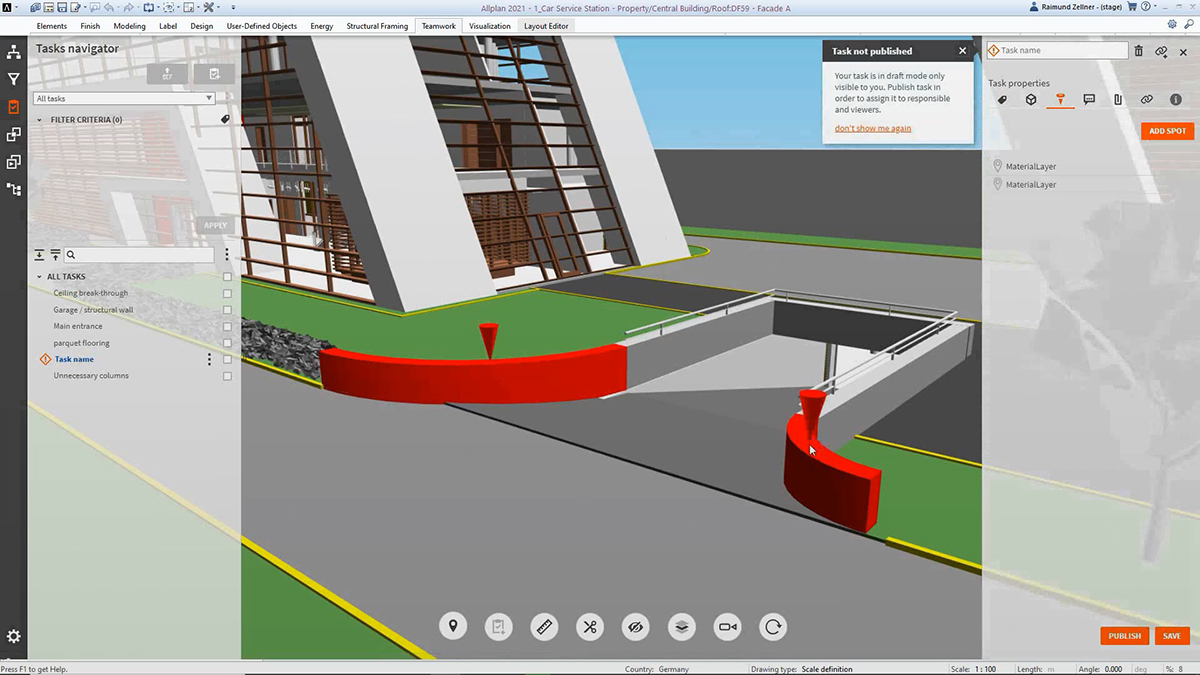This screenshot has width=1200, height=675.
Task: Toggle the hide objects eye icon
Action: tap(635, 627)
